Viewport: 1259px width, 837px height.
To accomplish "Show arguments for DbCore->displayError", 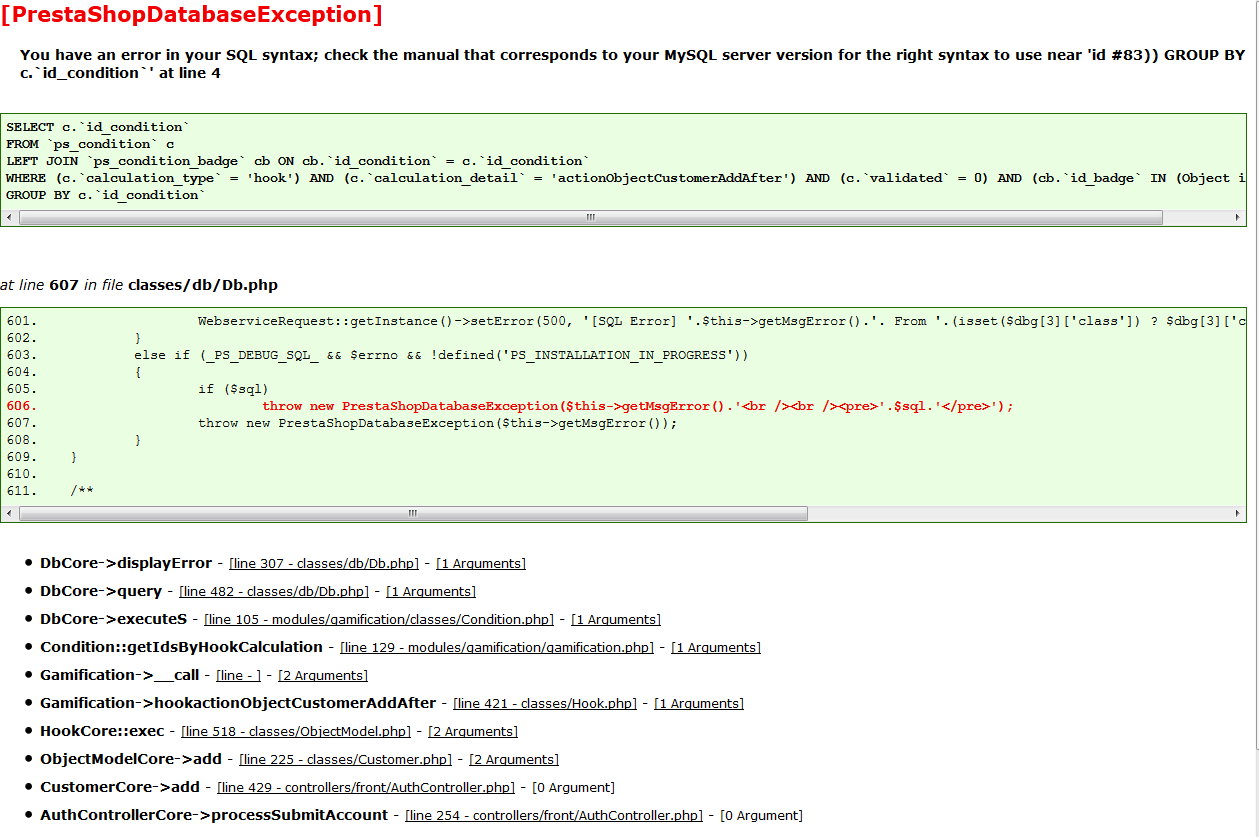I will (481, 564).
